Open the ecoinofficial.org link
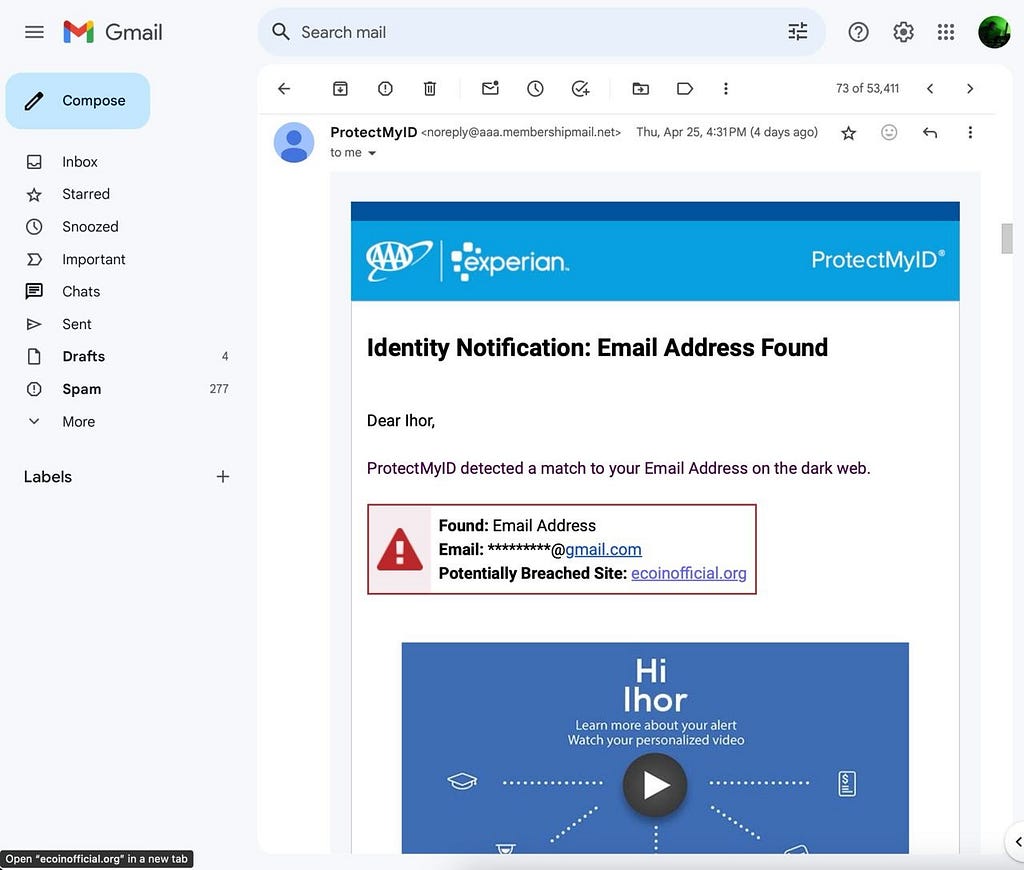 pyautogui.click(x=688, y=573)
